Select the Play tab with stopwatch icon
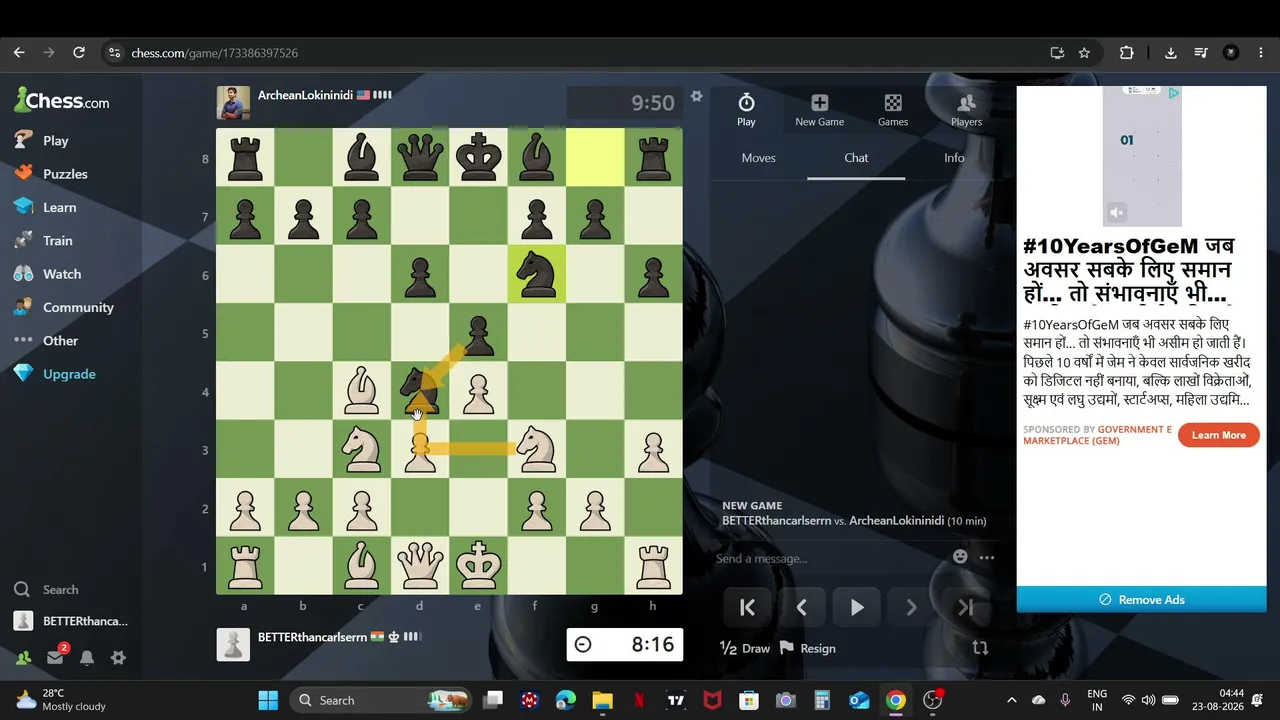The height and width of the screenshot is (720, 1280). click(x=746, y=109)
